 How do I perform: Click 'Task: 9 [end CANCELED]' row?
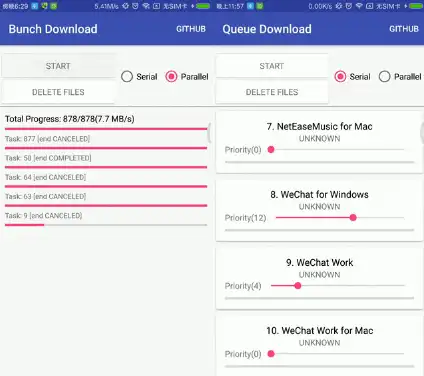point(43,216)
